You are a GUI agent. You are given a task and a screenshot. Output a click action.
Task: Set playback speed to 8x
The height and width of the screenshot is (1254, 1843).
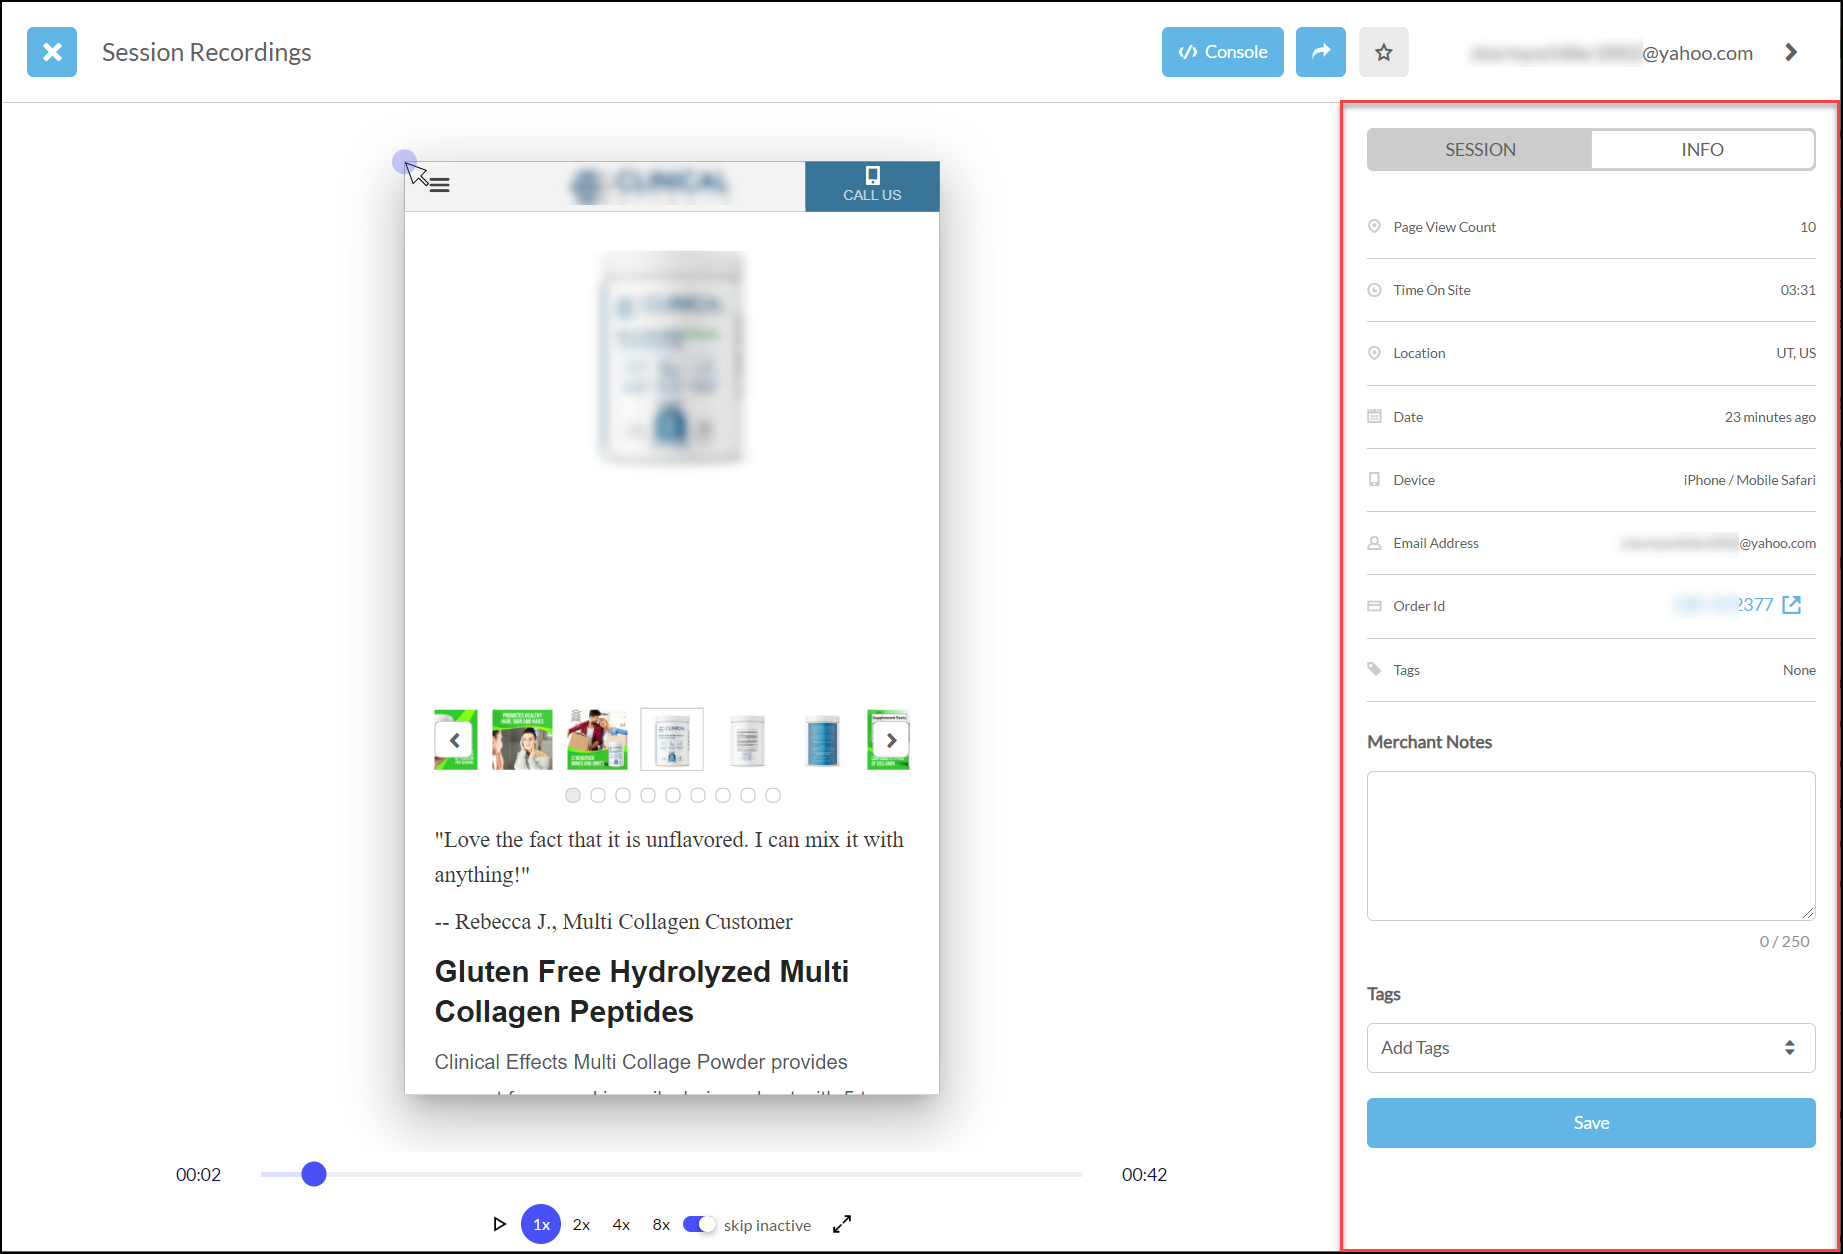tap(661, 1225)
